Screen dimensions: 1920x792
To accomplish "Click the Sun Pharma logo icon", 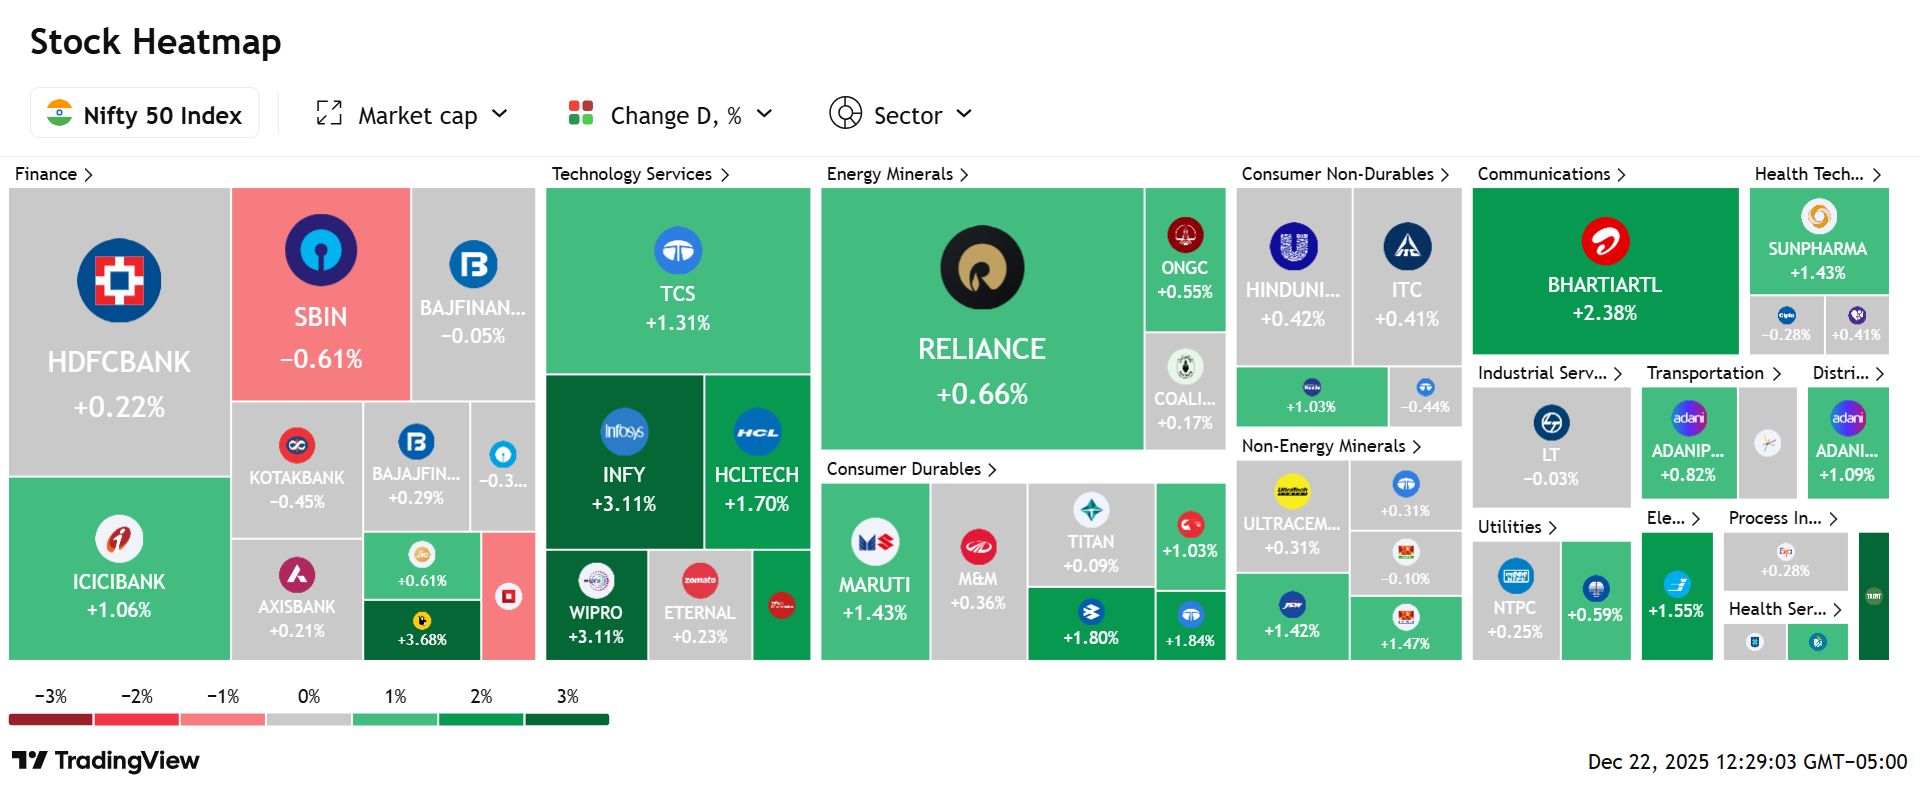I will point(1818,216).
